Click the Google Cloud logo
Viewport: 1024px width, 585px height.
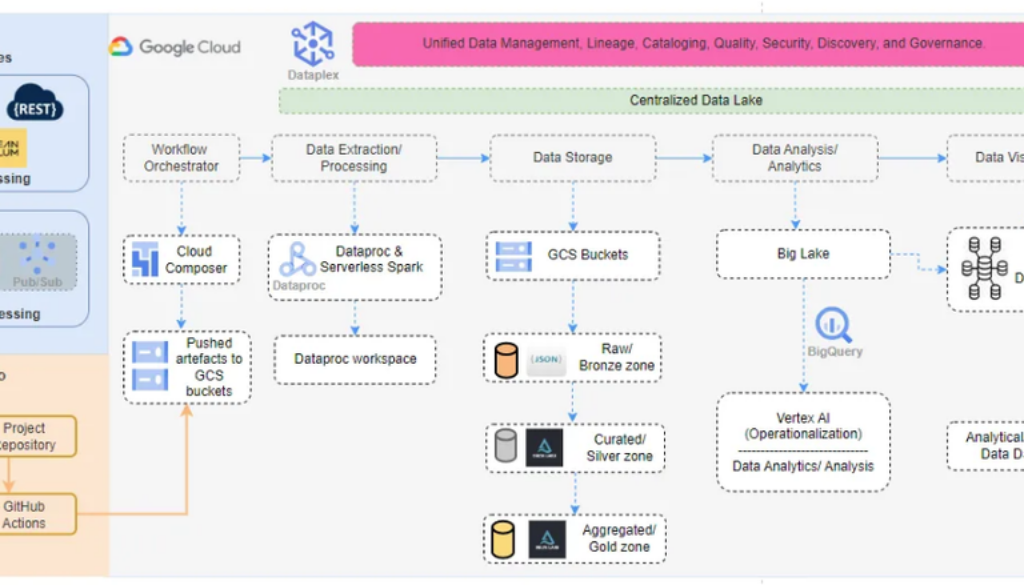[x=175, y=46]
